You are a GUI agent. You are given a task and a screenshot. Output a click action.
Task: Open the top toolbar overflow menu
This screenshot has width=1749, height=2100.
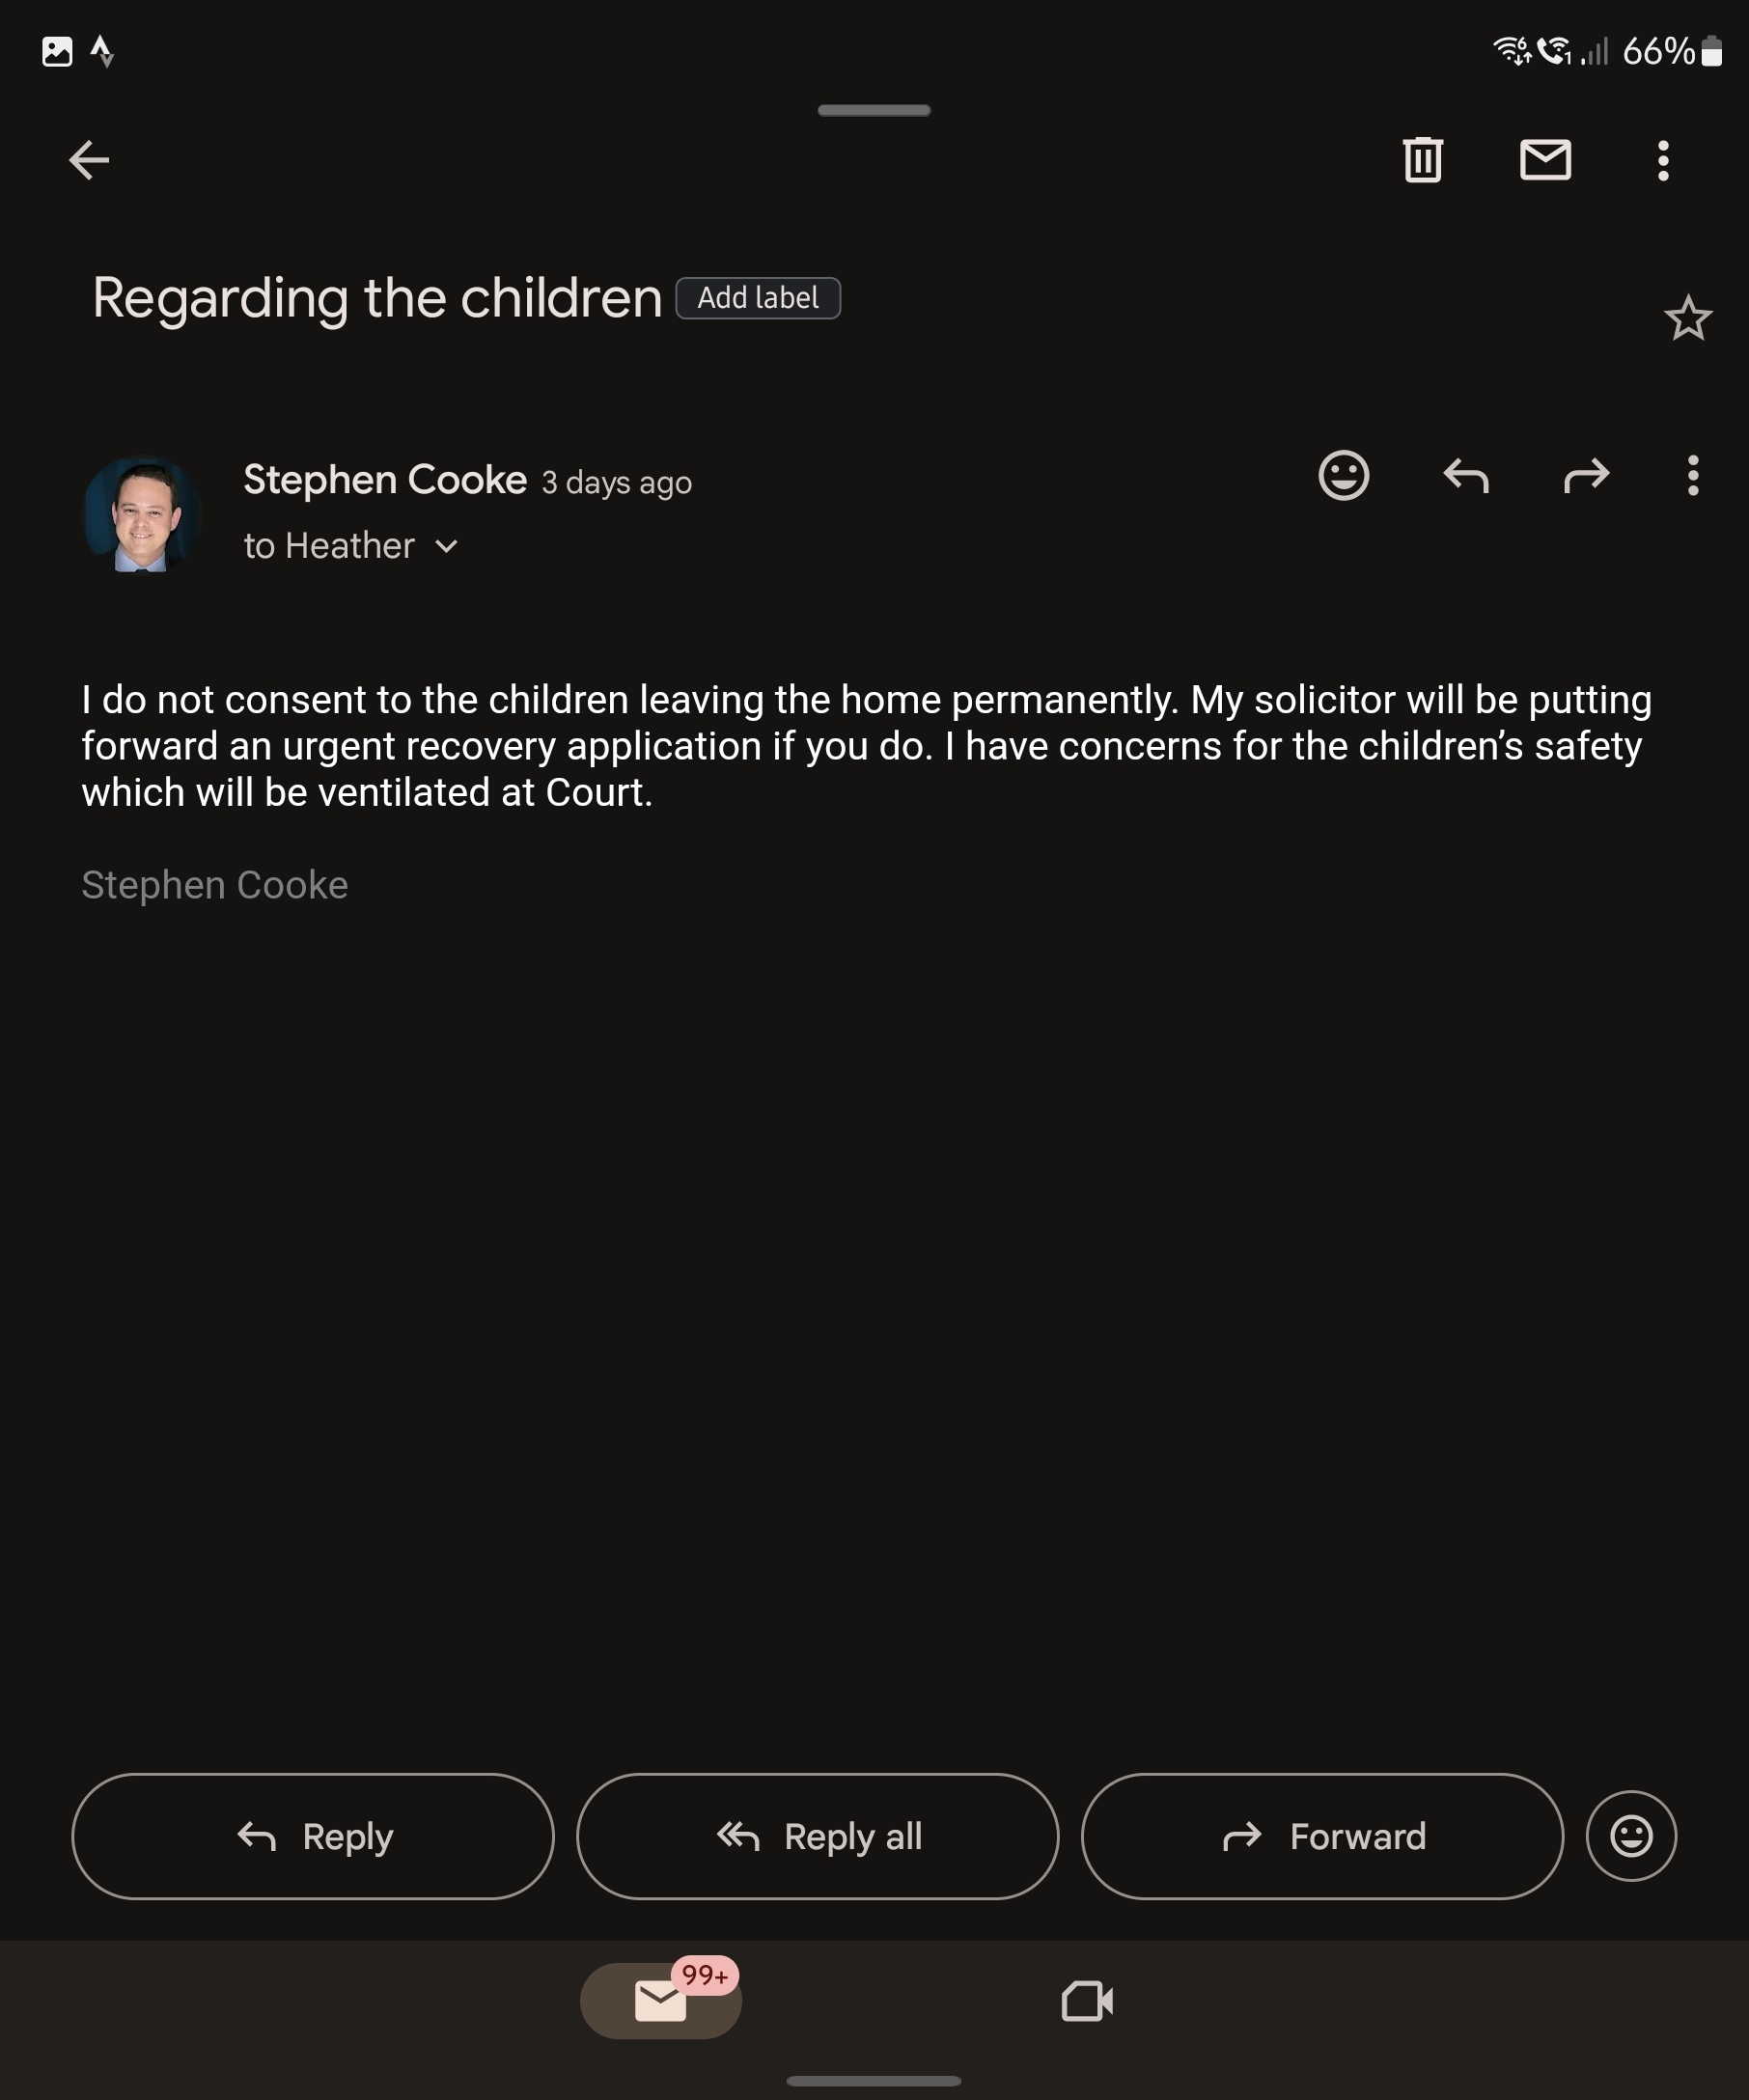point(1662,160)
